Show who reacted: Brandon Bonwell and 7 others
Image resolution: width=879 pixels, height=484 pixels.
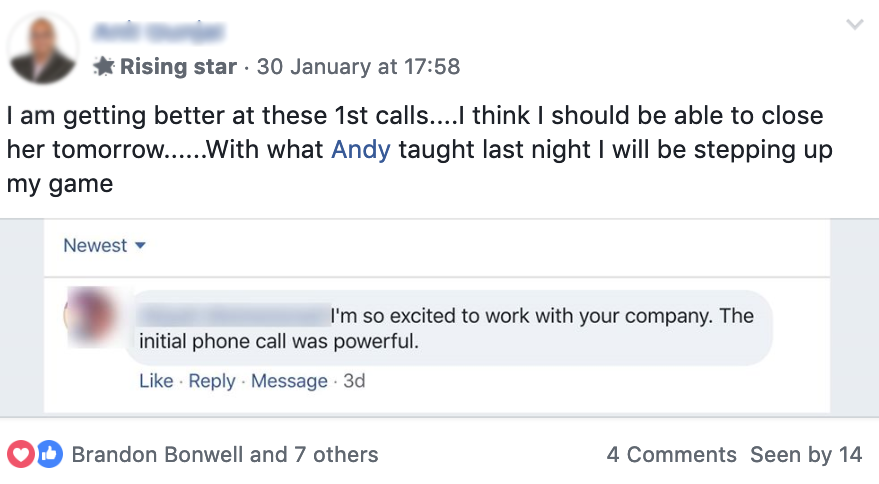tap(225, 454)
